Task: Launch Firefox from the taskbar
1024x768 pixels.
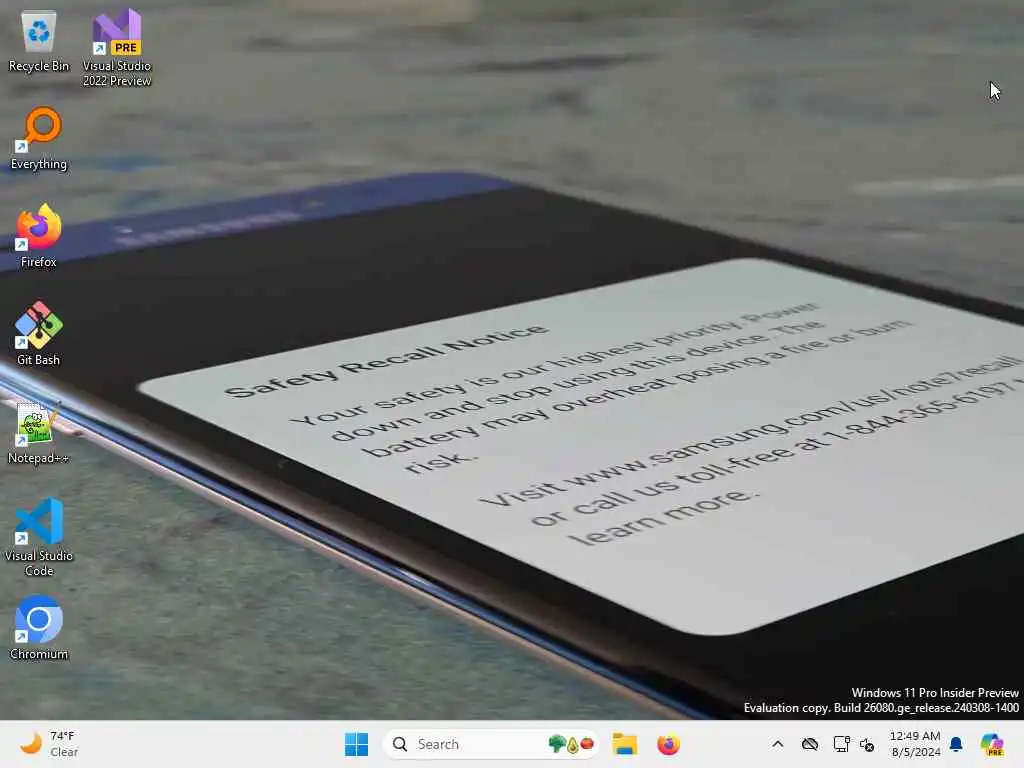Action: (668, 744)
